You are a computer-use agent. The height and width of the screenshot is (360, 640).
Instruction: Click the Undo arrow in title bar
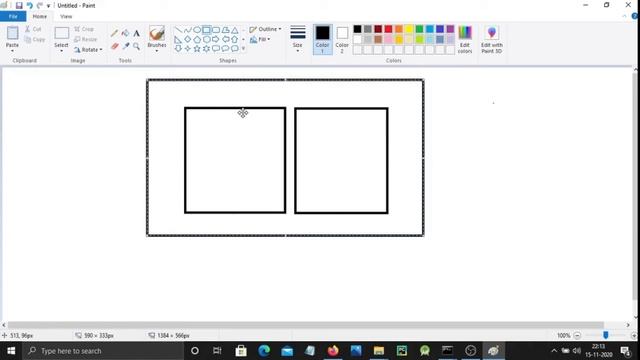(x=29, y=5)
